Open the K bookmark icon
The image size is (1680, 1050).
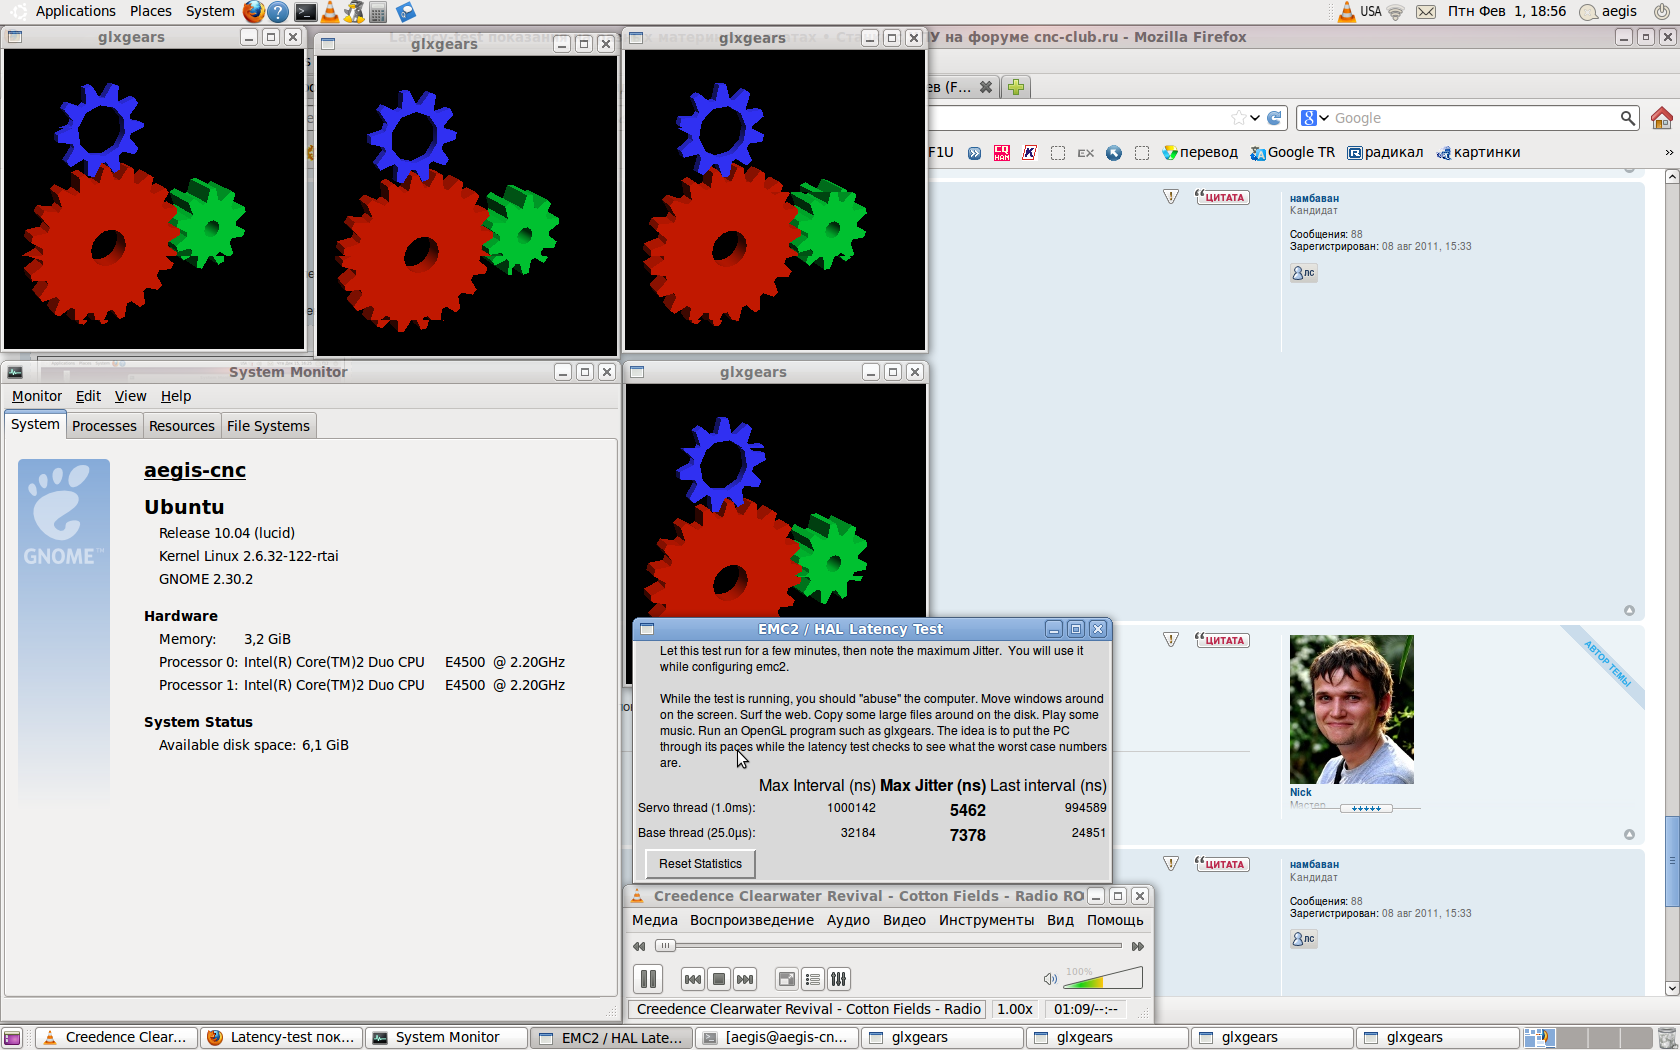click(x=1029, y=153)
